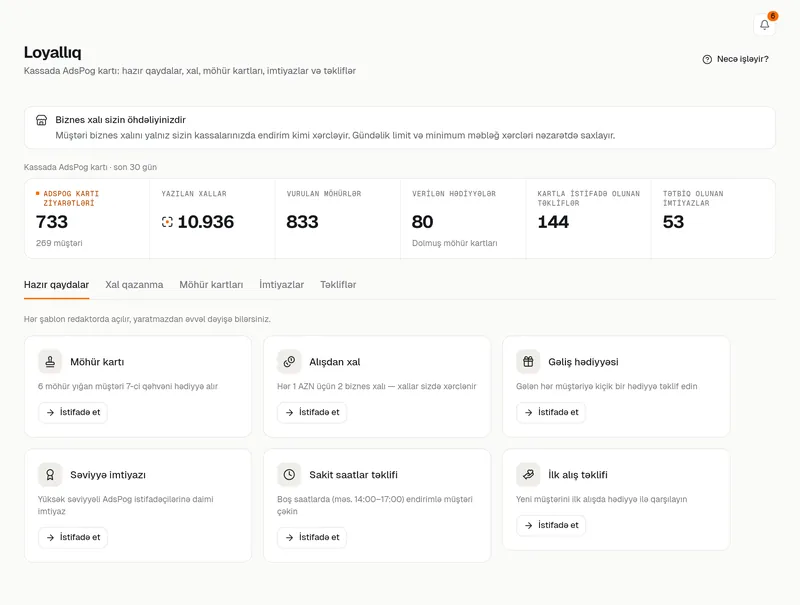Viewport: 800px width, 605px height.
Task: Select the Vurulan möhürlər stat card
Action: [337, 218]
